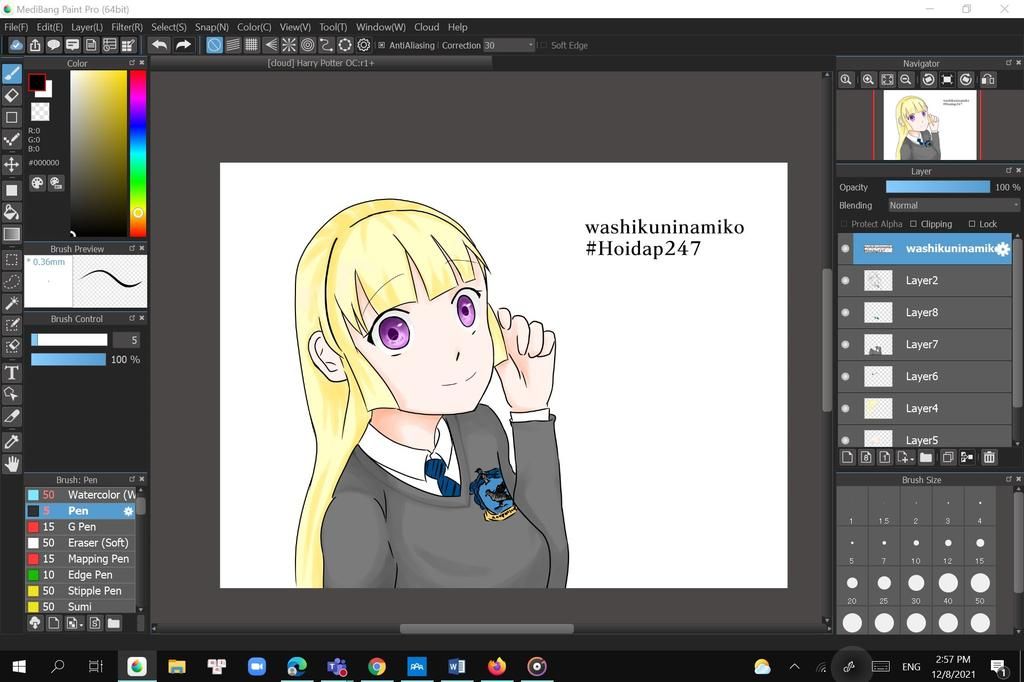Enable the Clipping checkbox
The width and height of the screenshot is (1024, 682).
(x=914, y=223)
